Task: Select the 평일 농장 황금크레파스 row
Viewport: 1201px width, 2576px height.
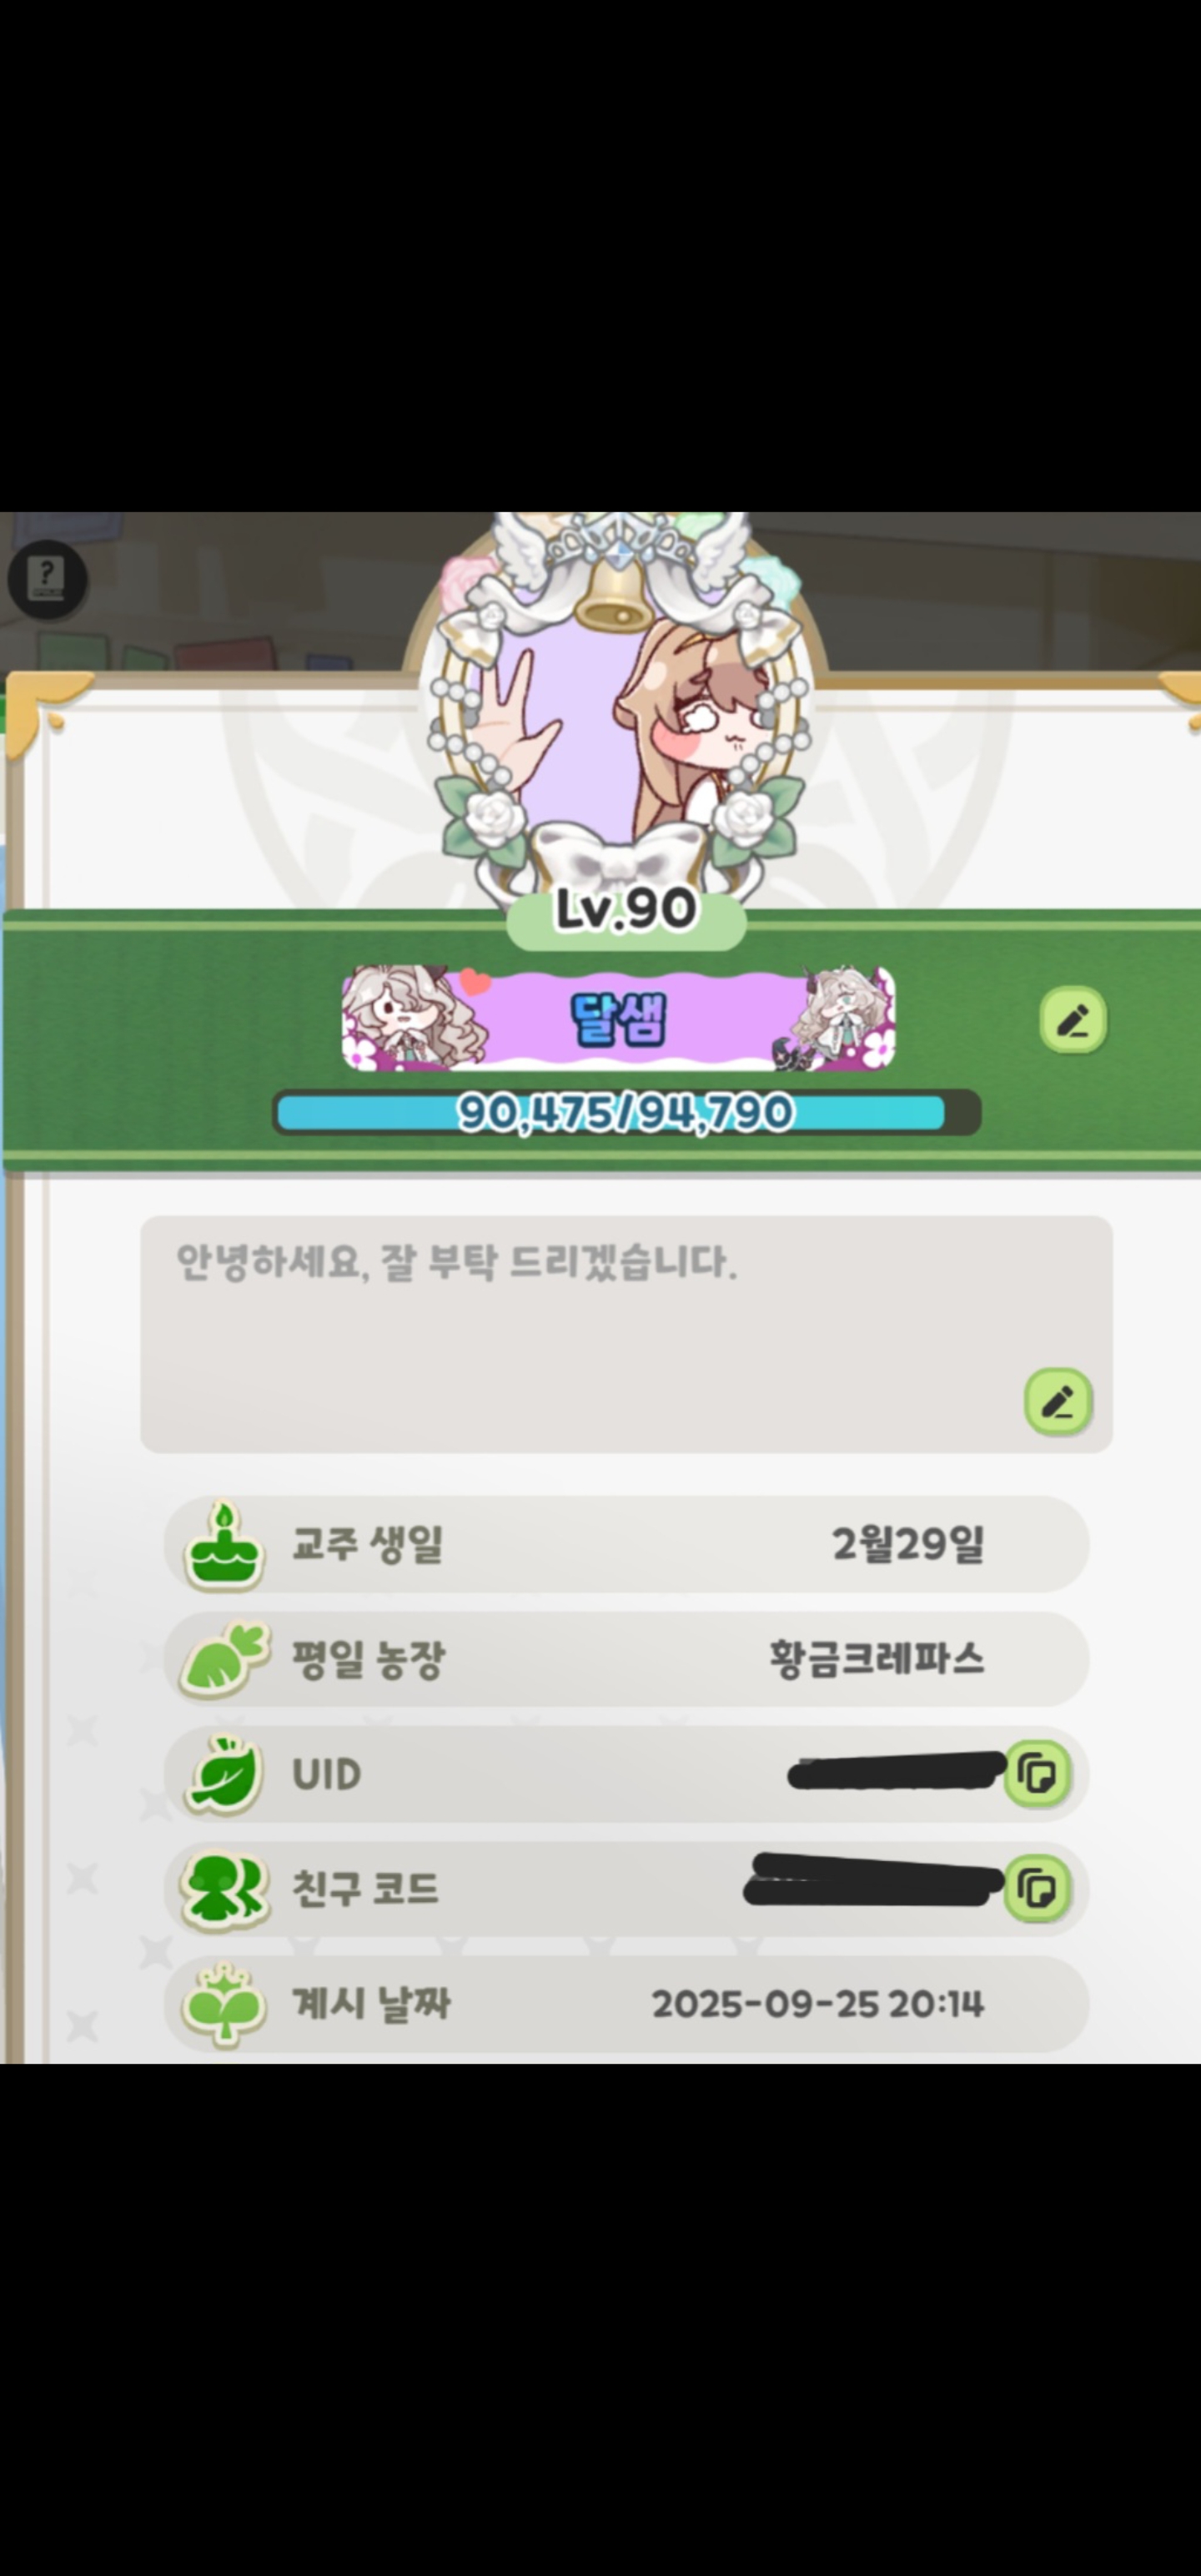Action: [626, 1659]
